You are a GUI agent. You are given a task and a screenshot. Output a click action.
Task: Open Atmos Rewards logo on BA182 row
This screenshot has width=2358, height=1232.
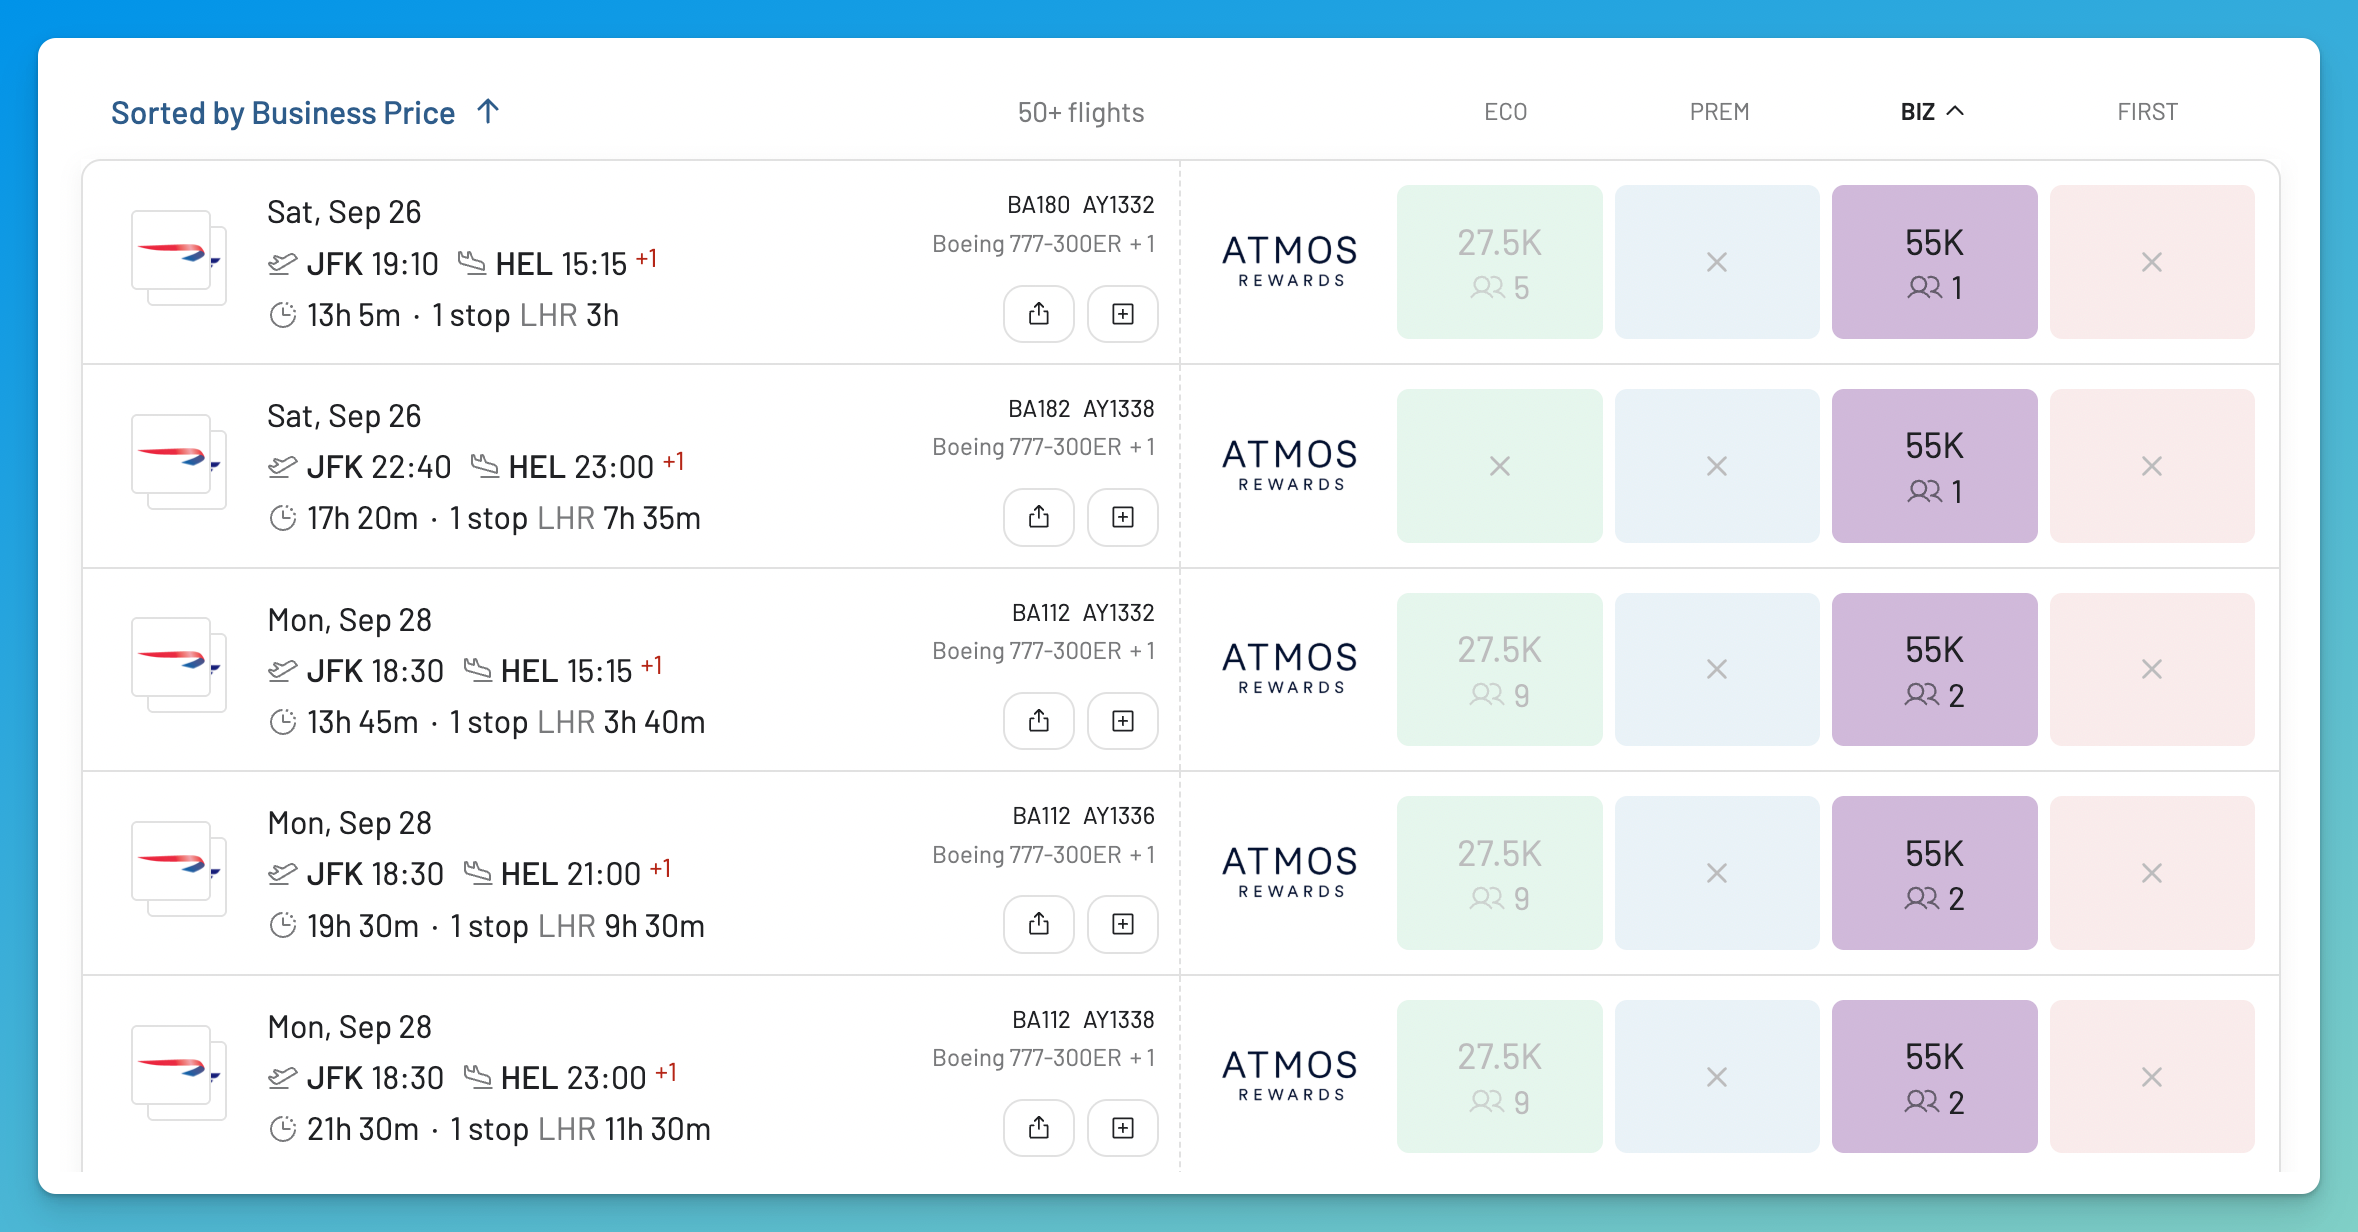[x=1290, y=465]
